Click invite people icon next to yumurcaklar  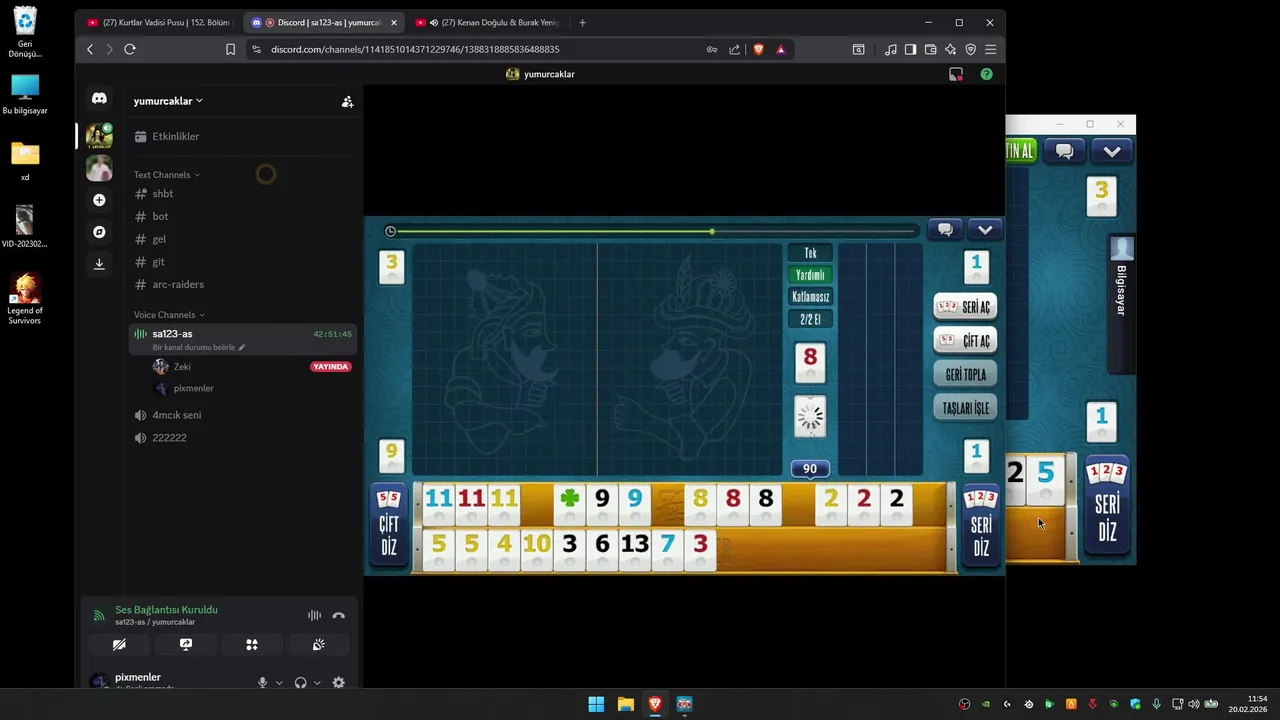[347, 101]
